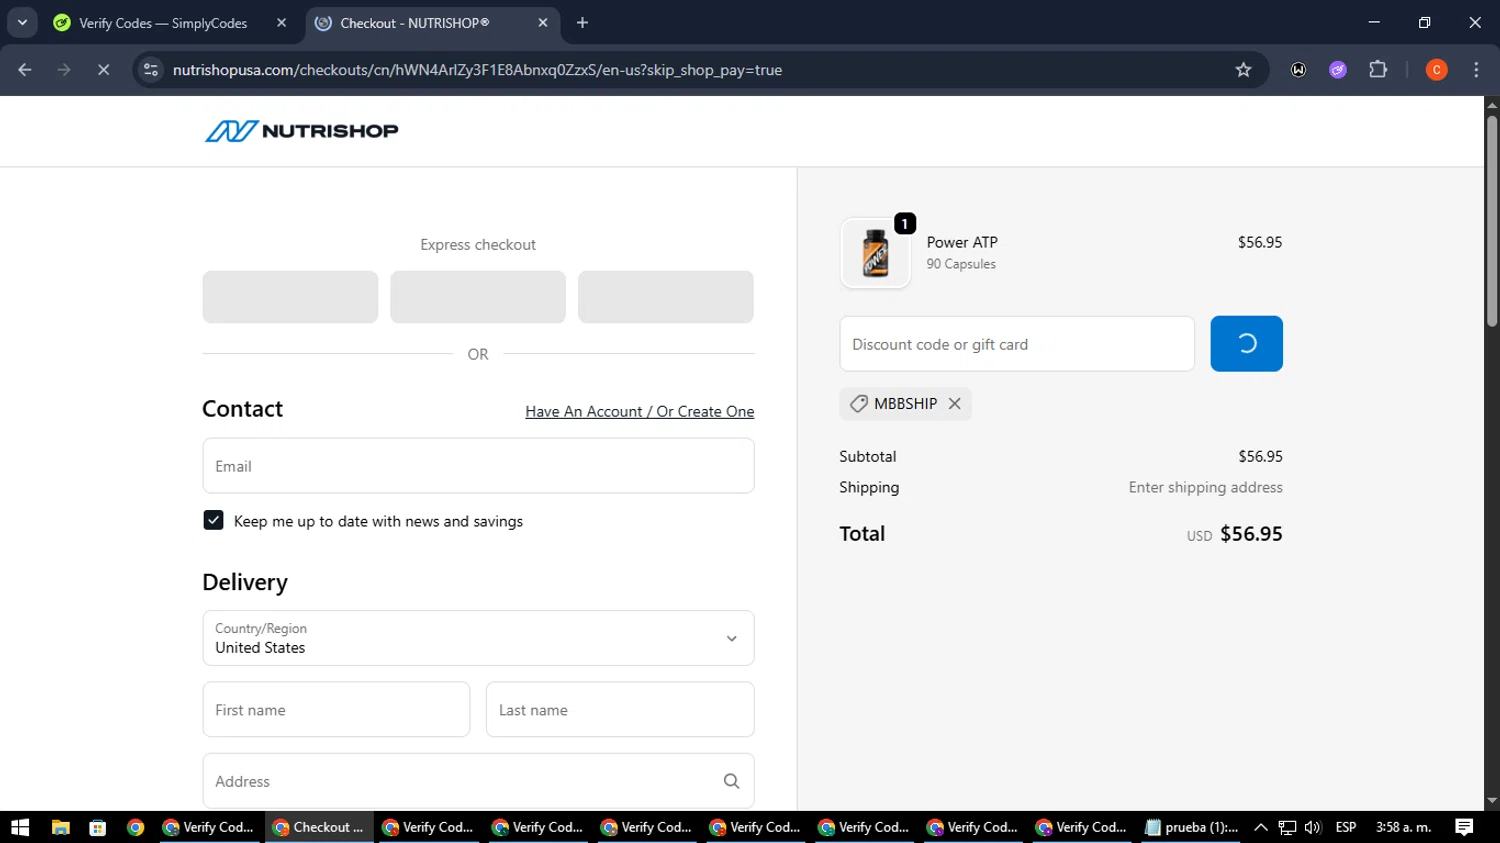Show hidden system tray icons
Image resolution: width=1500 pixels, height=843 pixels.
(1260, 827)
